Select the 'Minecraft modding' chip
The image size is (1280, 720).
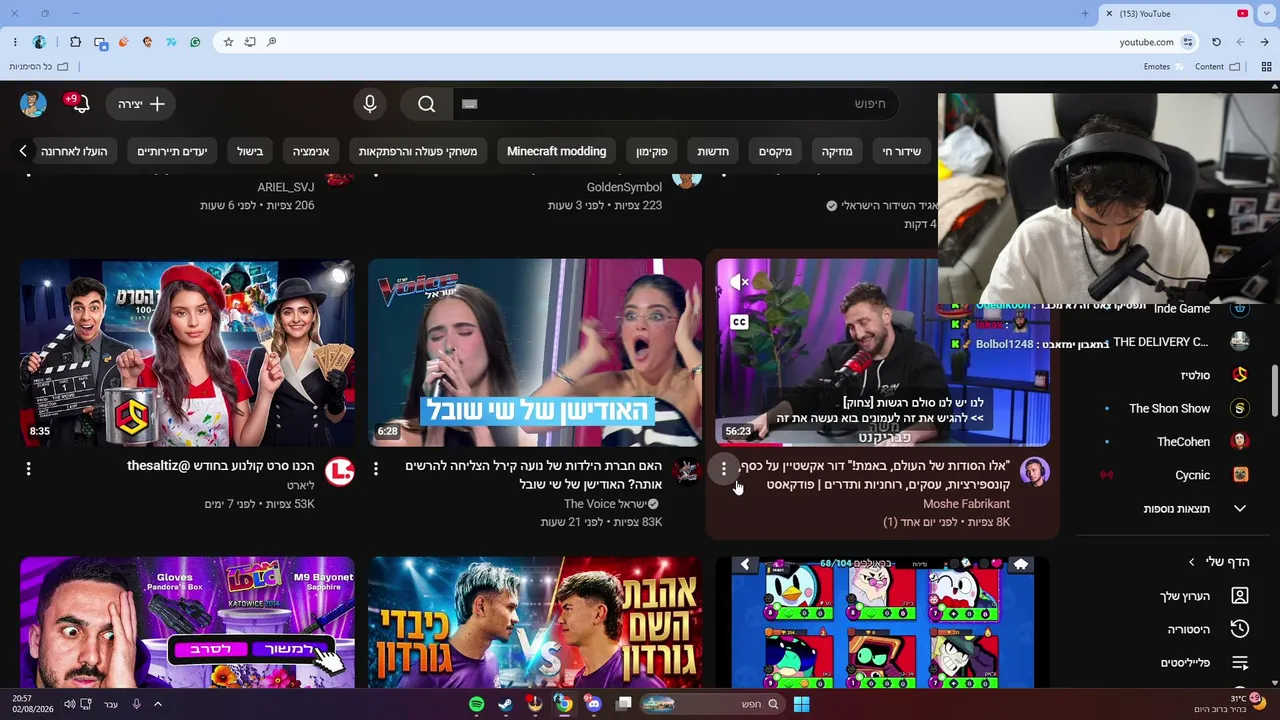point(557,151)
